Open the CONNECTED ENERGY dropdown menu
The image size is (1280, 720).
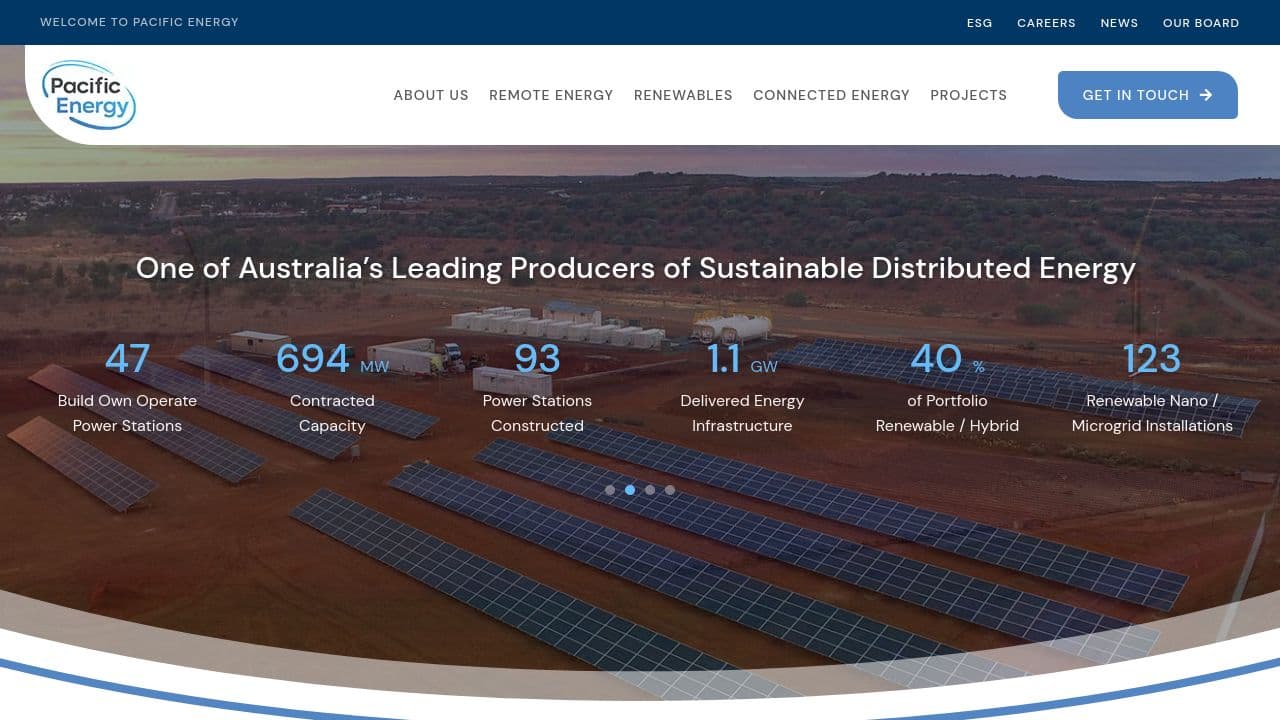click(831, 95)
